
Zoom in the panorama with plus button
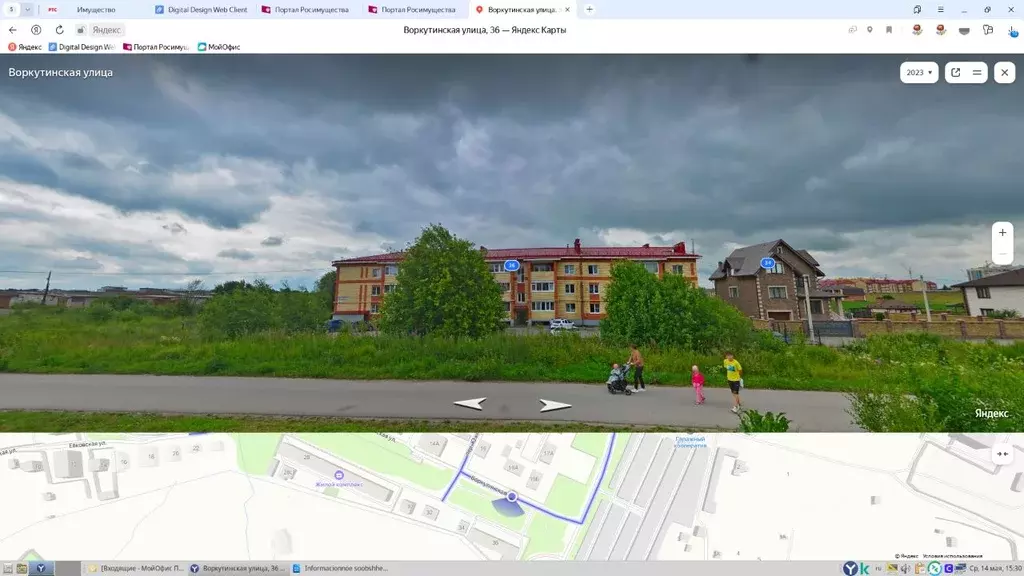point(1002,232)
